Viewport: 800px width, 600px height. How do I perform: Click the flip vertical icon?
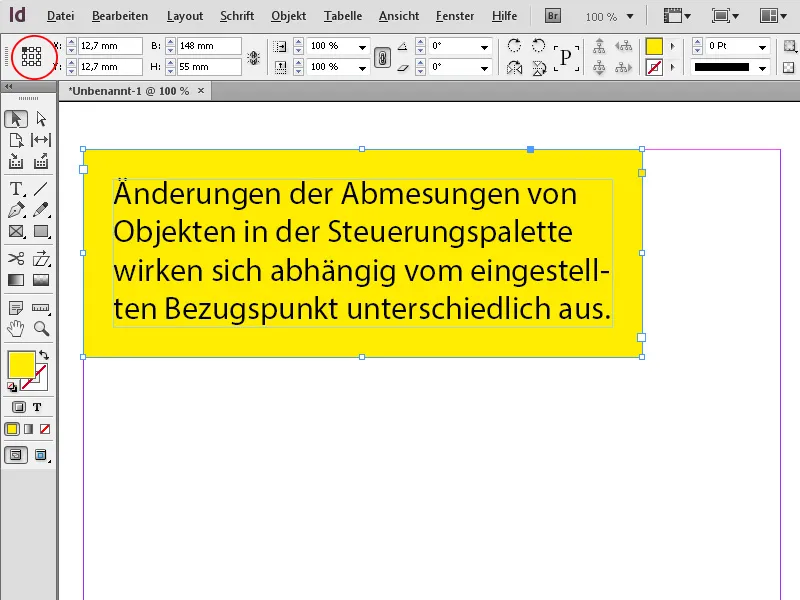[x=538, y=67]
